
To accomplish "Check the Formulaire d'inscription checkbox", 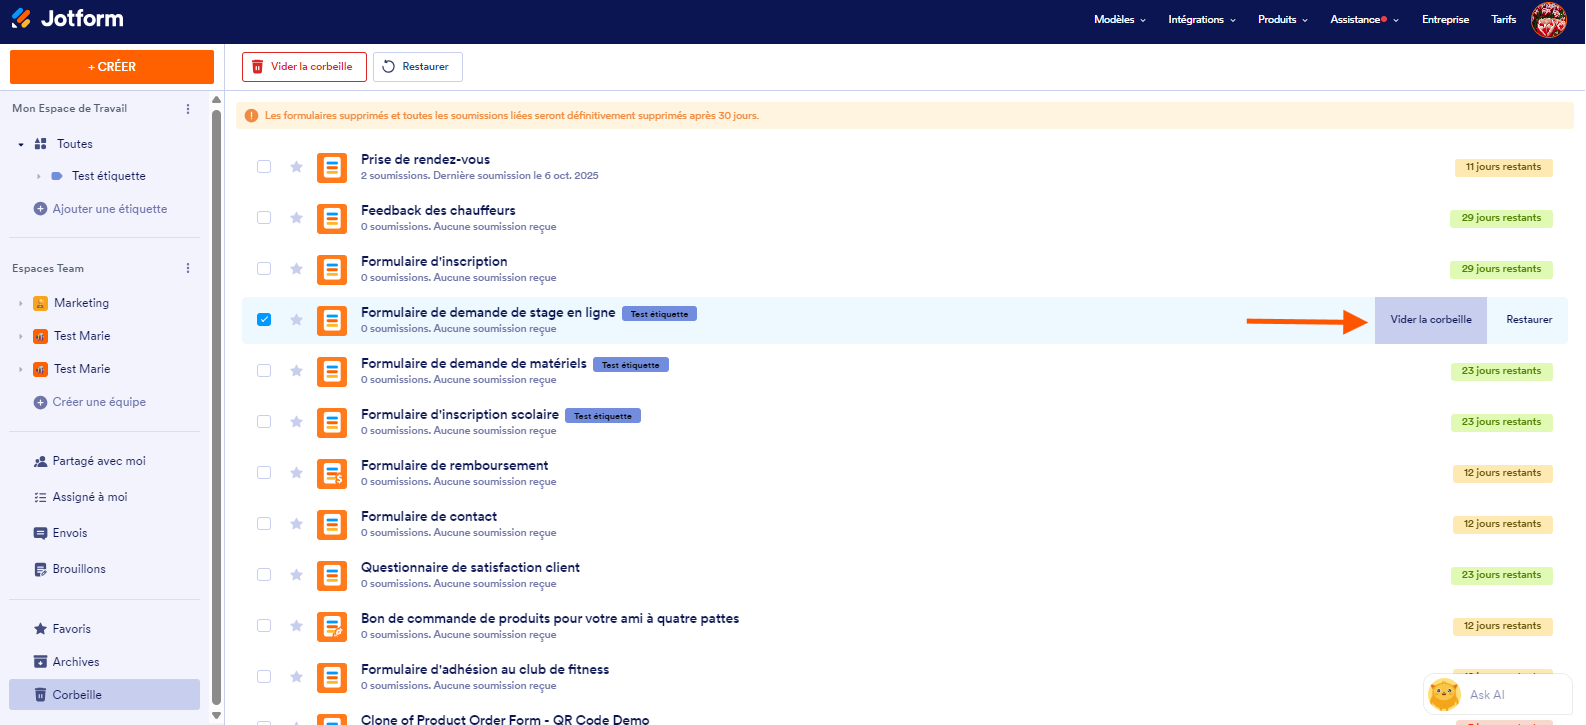I will pos(264,269).
